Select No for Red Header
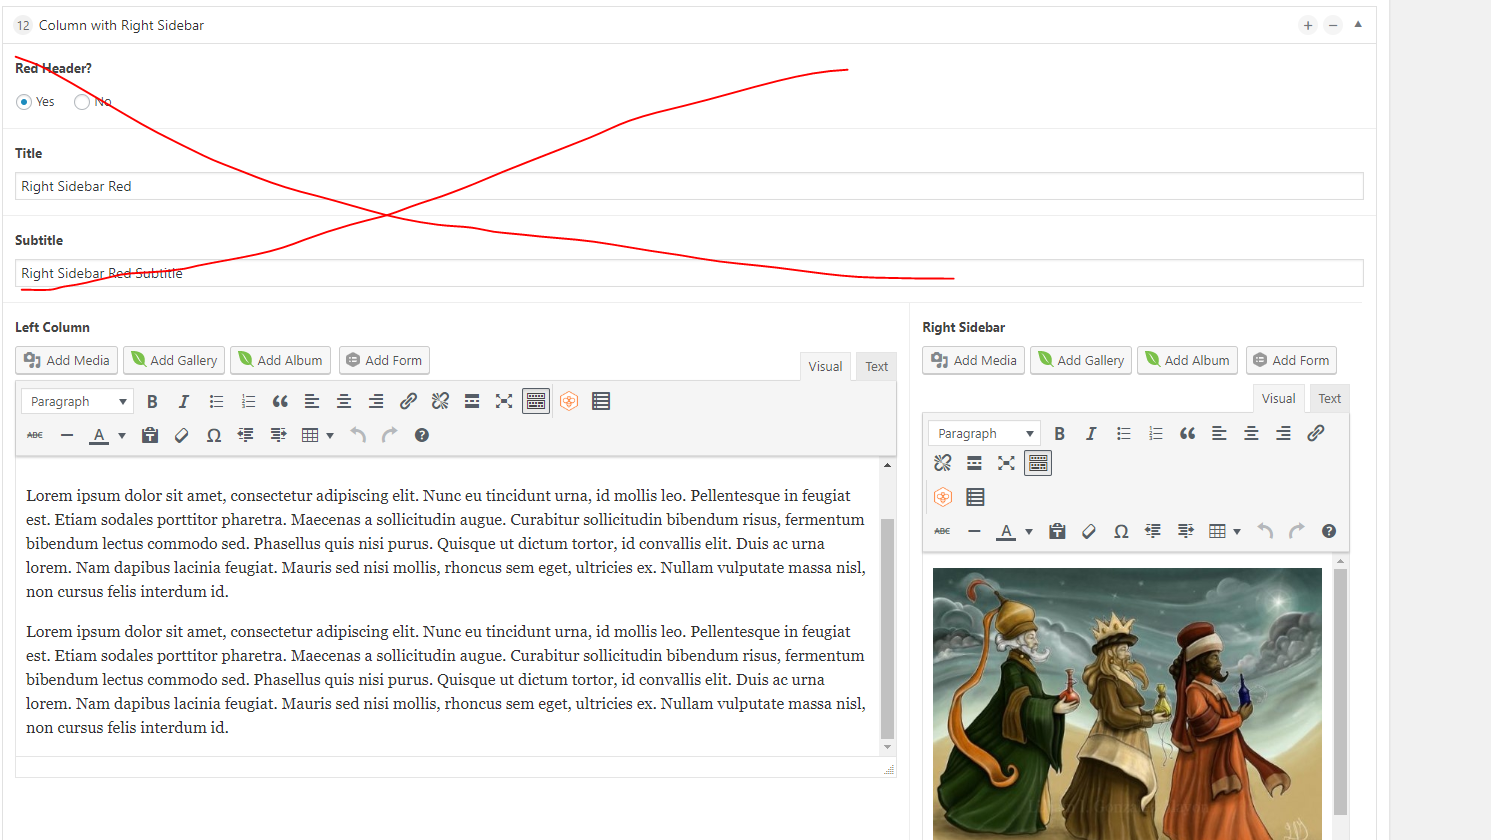Viewport: 1491px width, 840px height. point(82,102)
